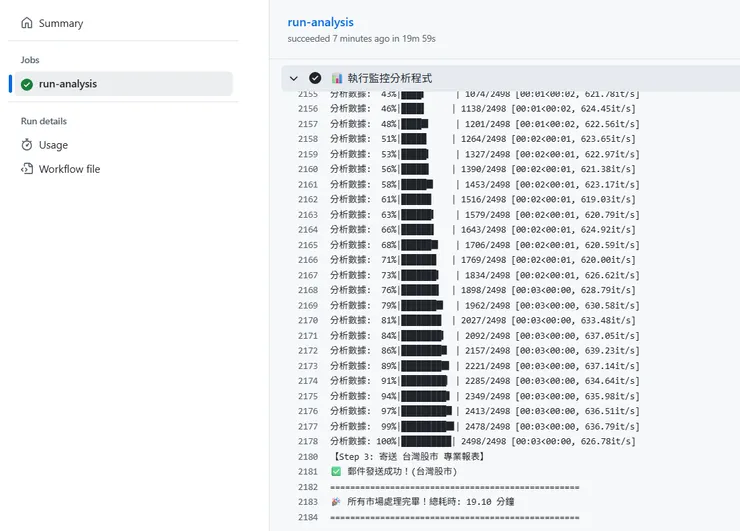Click the text '所有市場處理完畢！總耗時: 19.10 分鐘'
The image size is (740, 531).
(430, 502)
